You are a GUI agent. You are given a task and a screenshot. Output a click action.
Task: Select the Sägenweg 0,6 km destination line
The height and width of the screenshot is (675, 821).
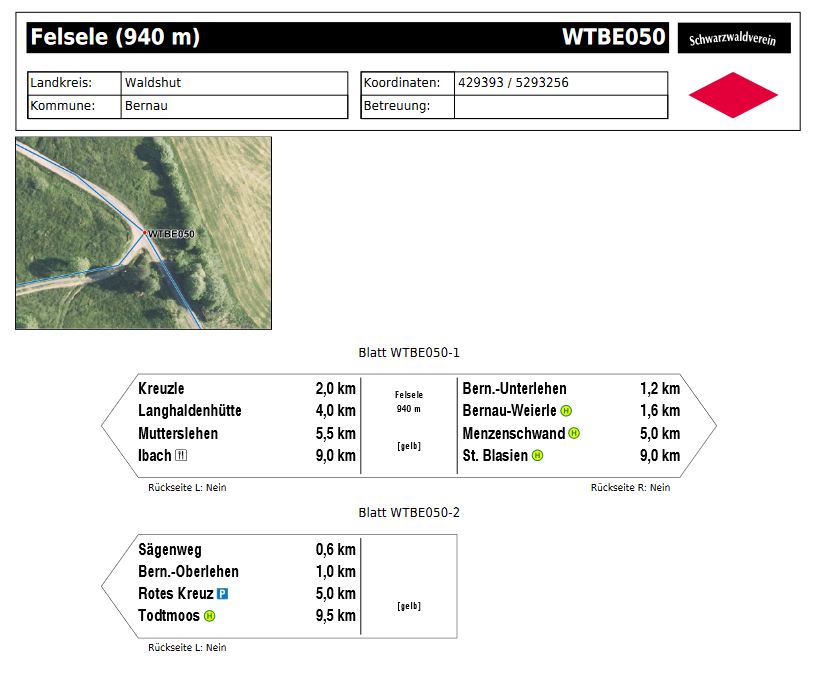coord(246,550)
